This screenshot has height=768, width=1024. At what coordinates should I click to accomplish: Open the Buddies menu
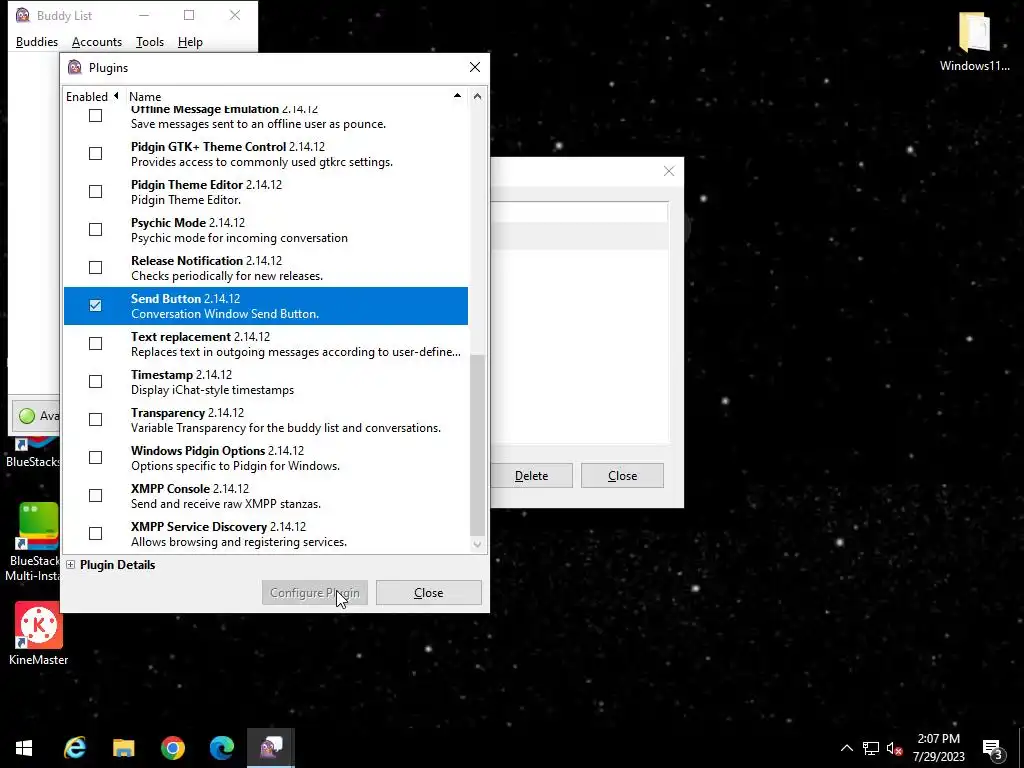point(37,42)
